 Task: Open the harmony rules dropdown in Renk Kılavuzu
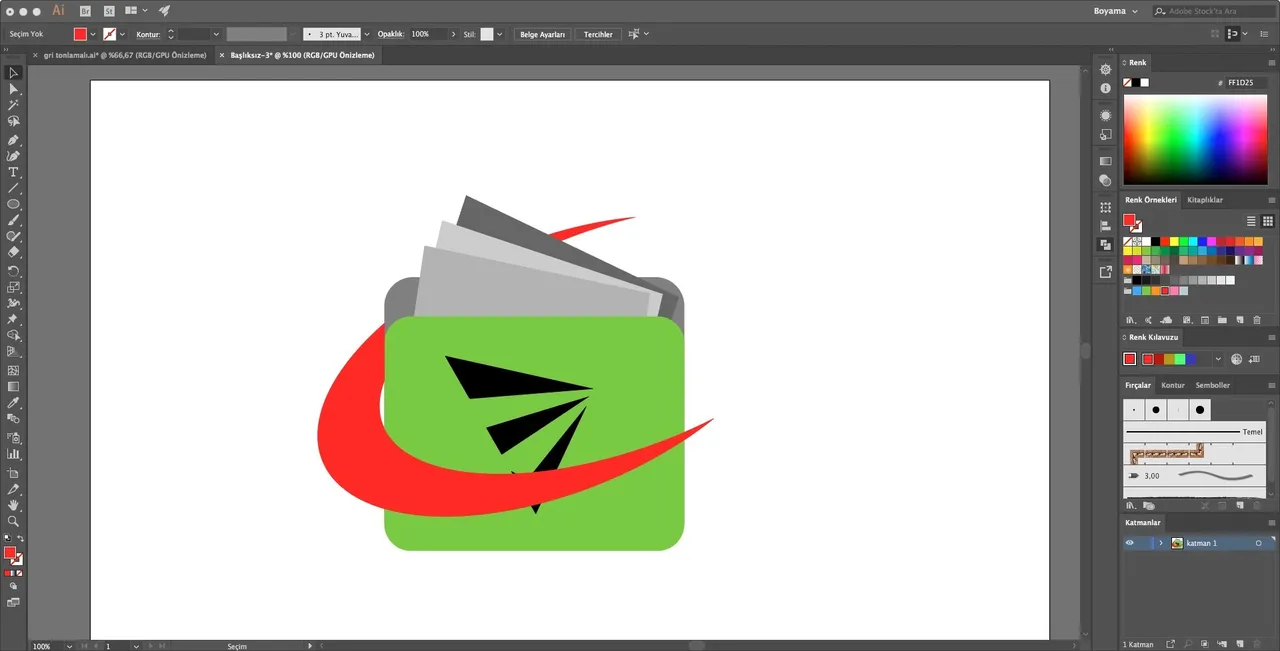click(1218, 359)
